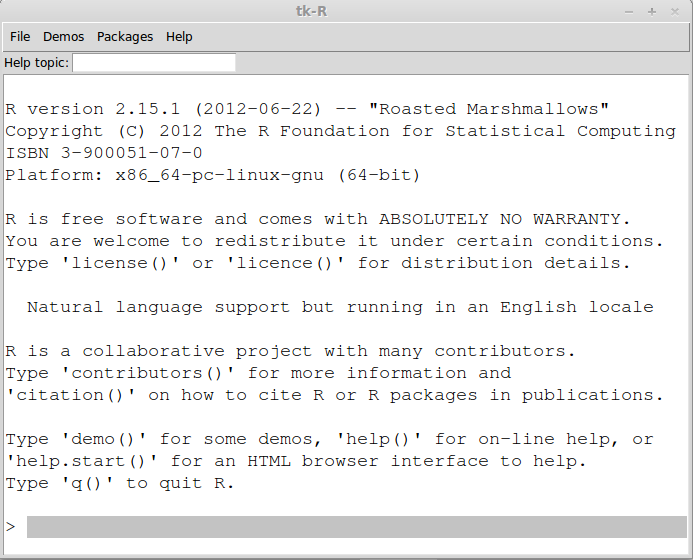This screenshot has width=693, height=560.
Task: Open the File menu
Action: pos(20,37)
